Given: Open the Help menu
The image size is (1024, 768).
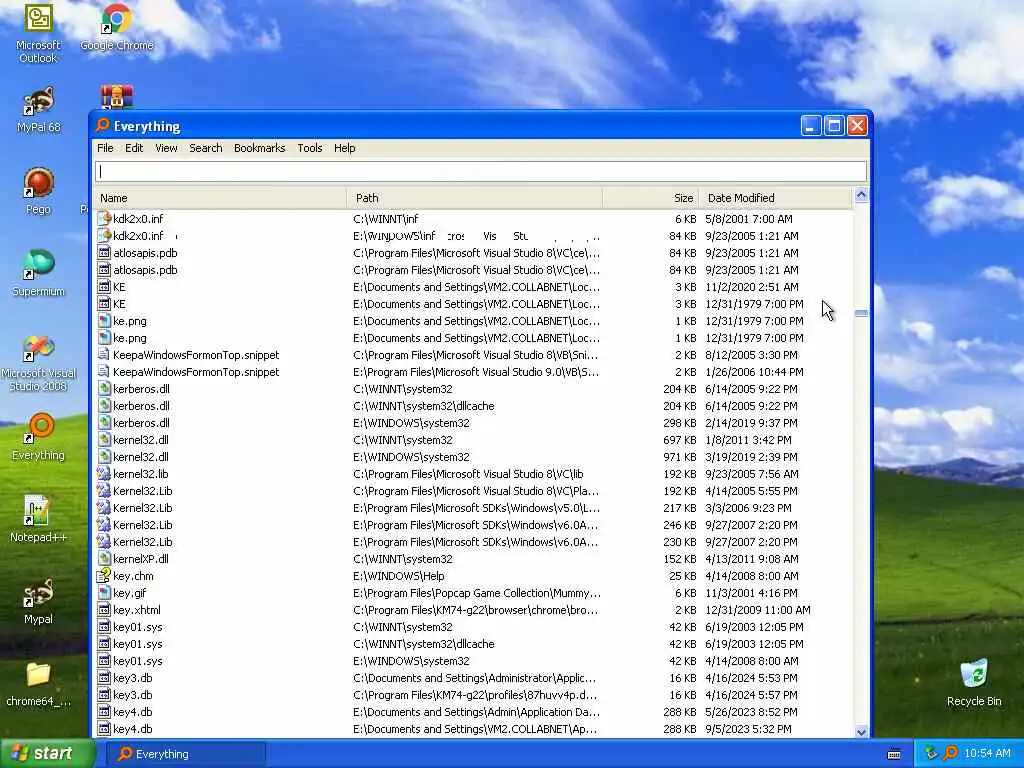Looking at the screenshot, I should click(x=344, y=148).
